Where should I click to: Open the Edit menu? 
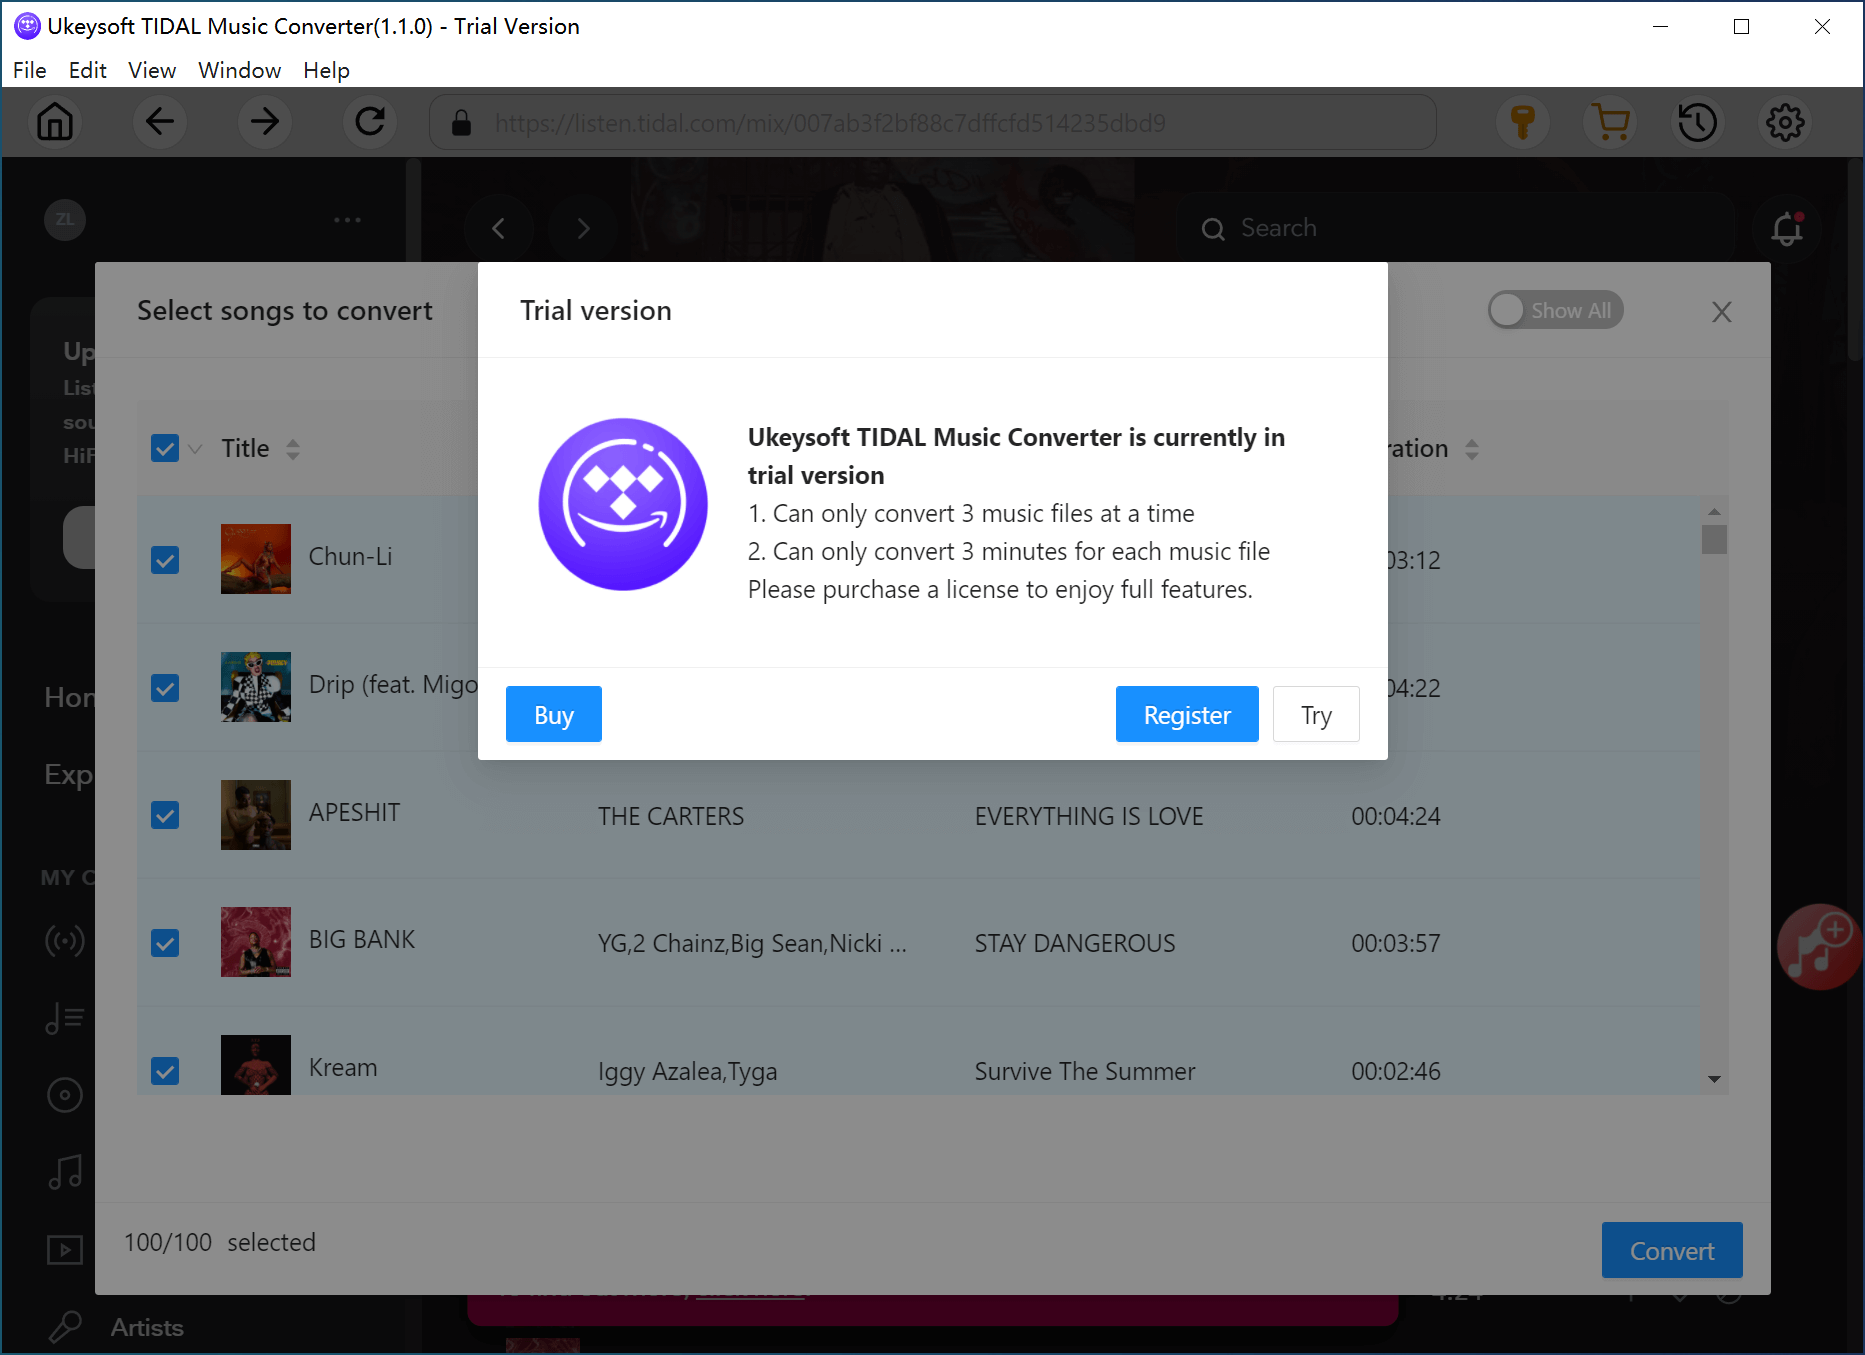click(88, 70)
